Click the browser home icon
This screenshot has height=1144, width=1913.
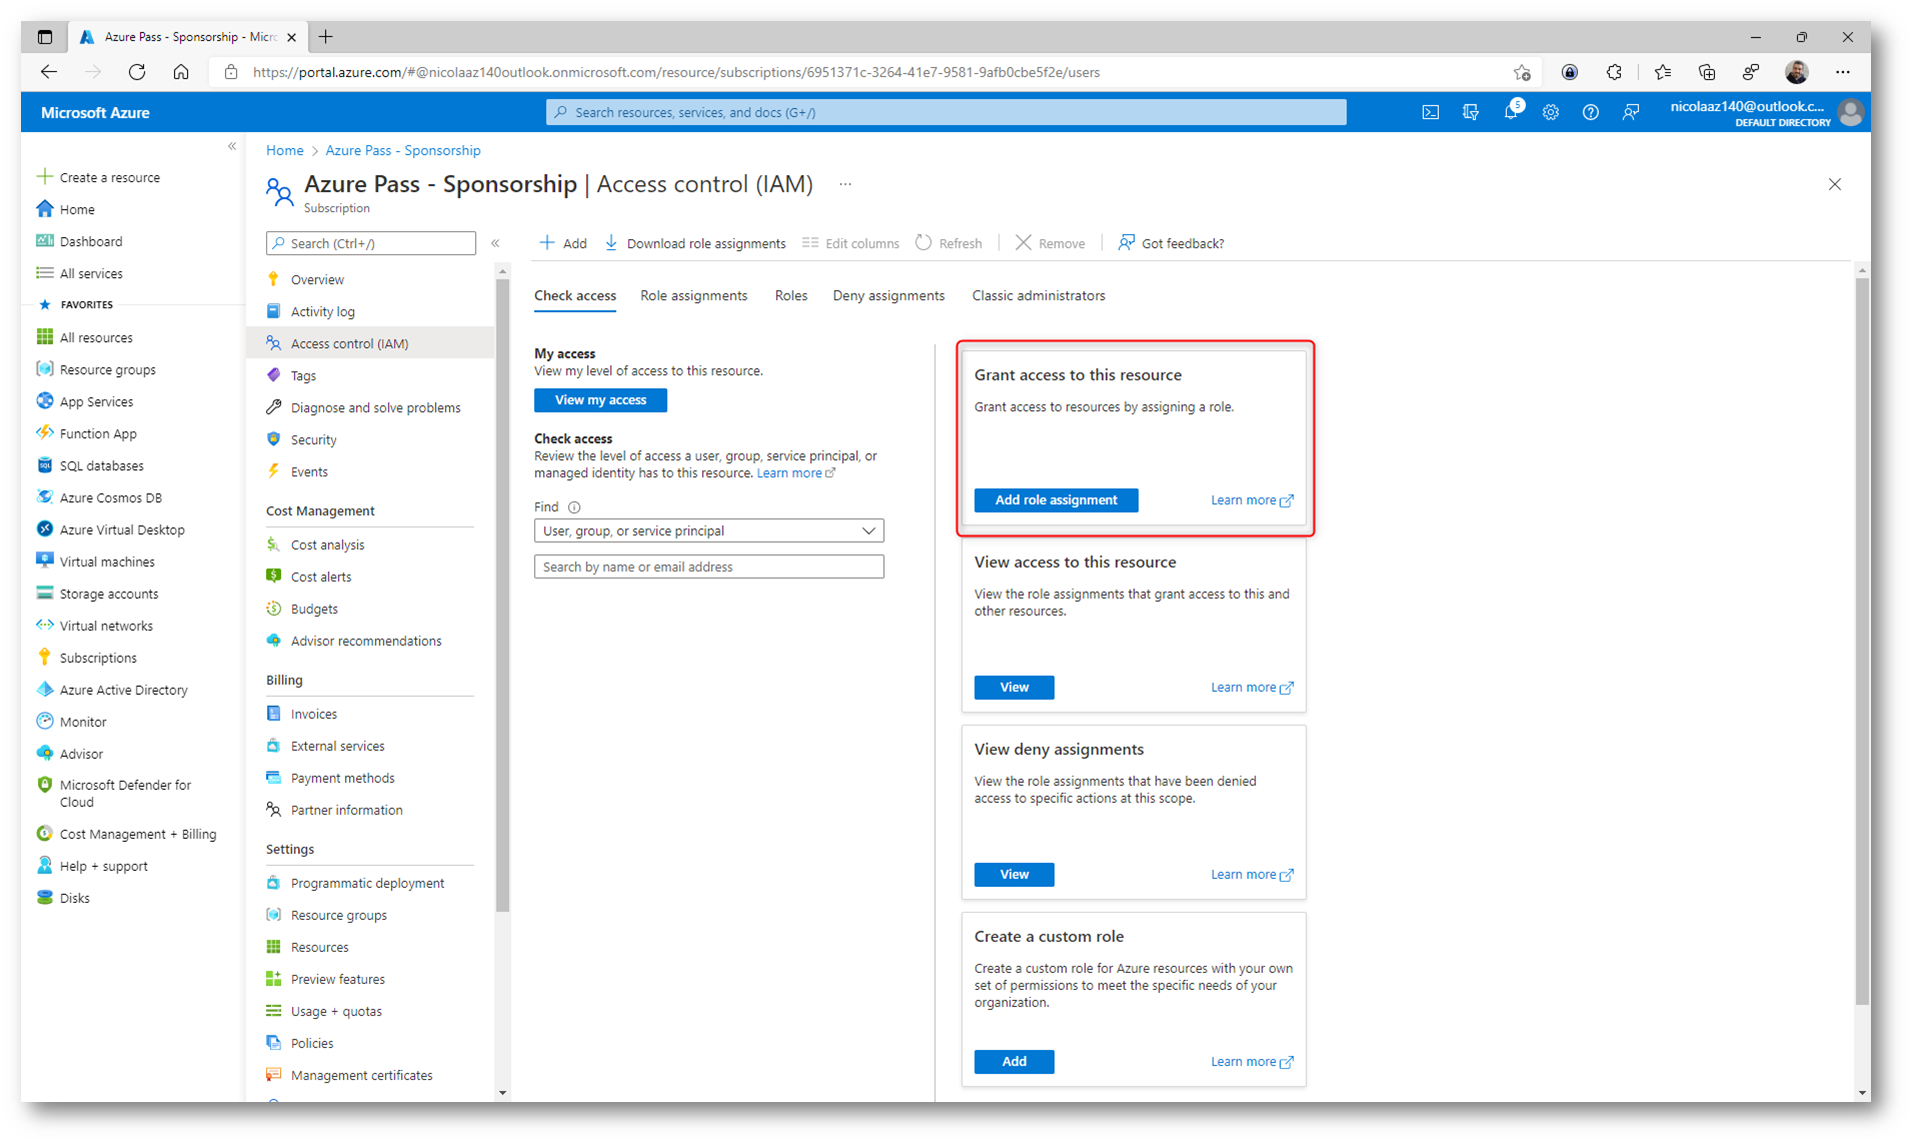point(181,72)
